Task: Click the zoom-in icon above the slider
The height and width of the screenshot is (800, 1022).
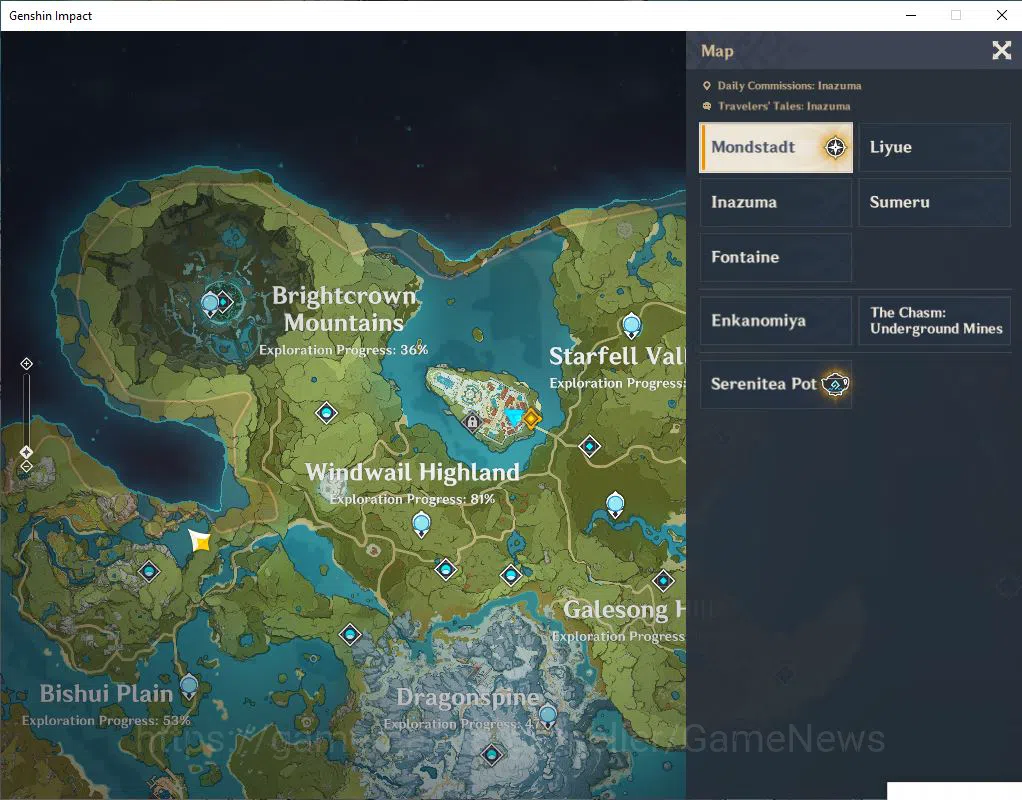Action: pyautogui.click(x=26, y=364)
